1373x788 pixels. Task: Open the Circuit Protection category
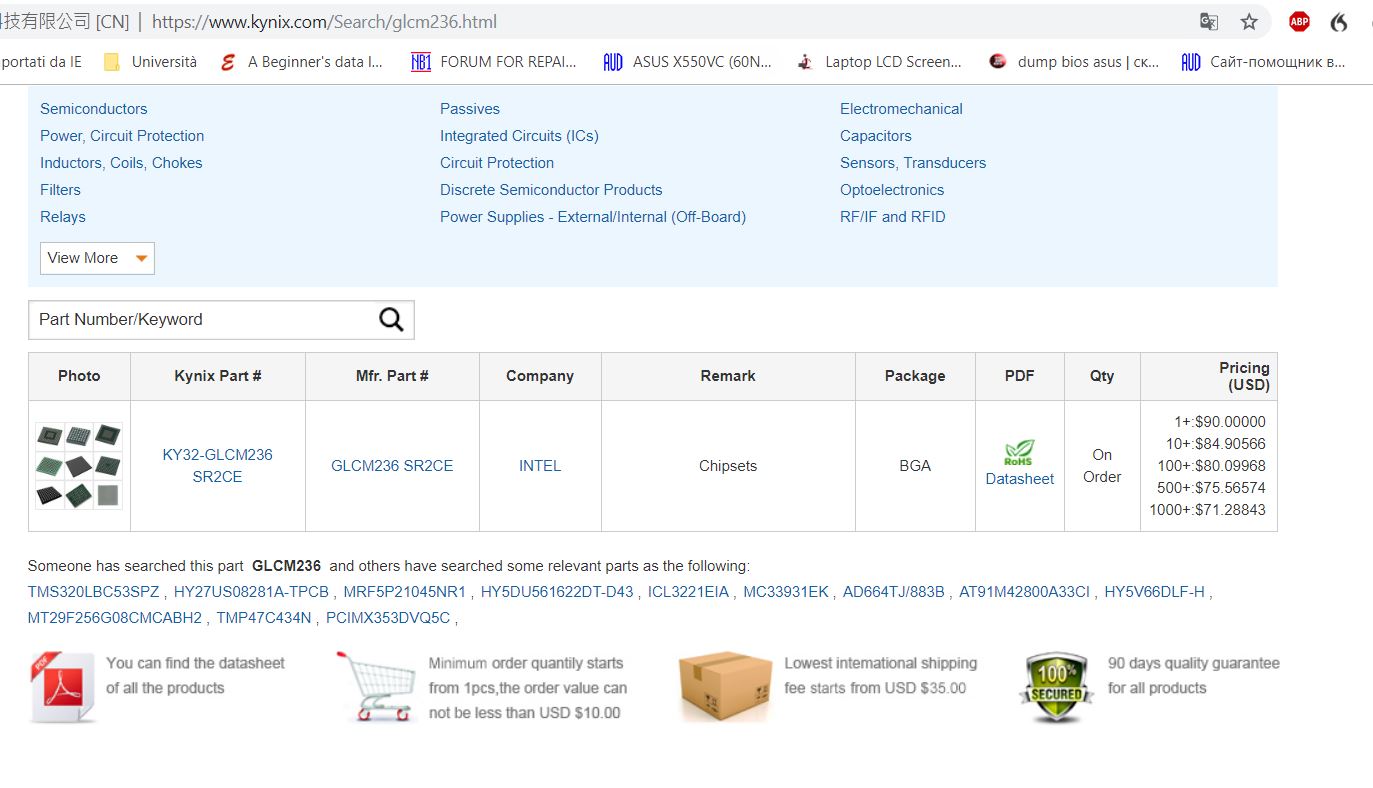tap(497, 163)
